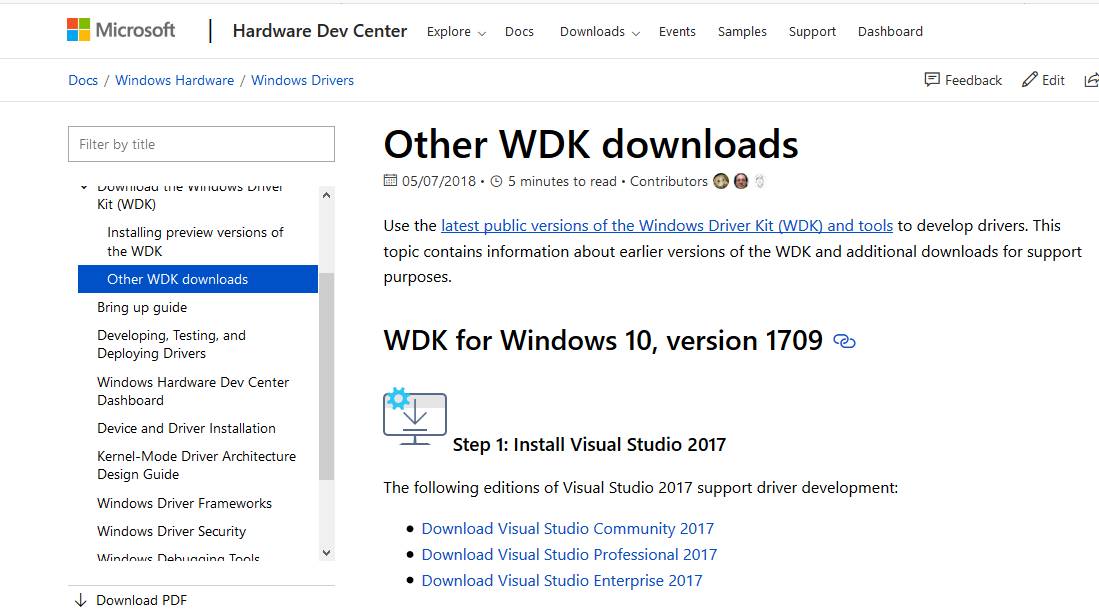This screenshot has width=1099, height=611.
Task: Collapse the Download the Windows Driver Kit node
Action: [84, 188]
